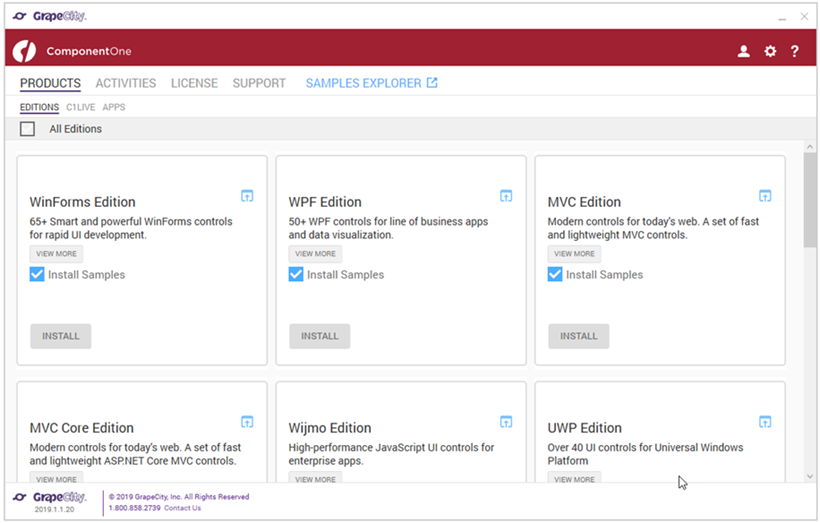
Task: Click the MVC Edition update icon
Action: 765,196
